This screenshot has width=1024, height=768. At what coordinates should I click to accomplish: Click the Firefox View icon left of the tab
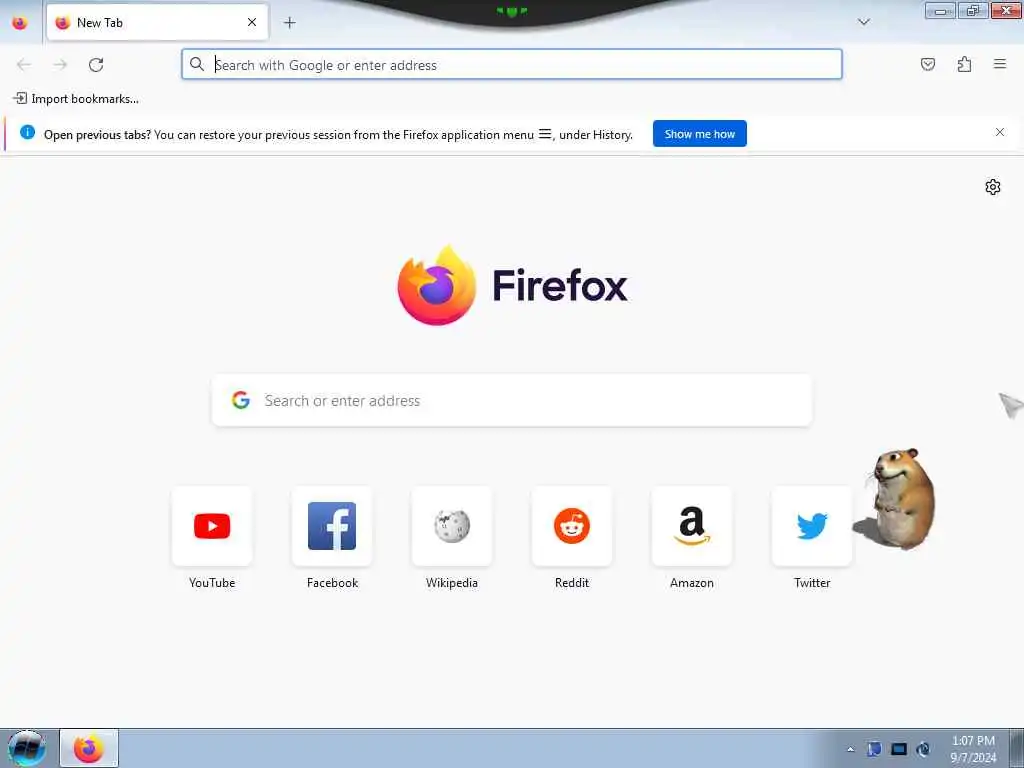20,23
